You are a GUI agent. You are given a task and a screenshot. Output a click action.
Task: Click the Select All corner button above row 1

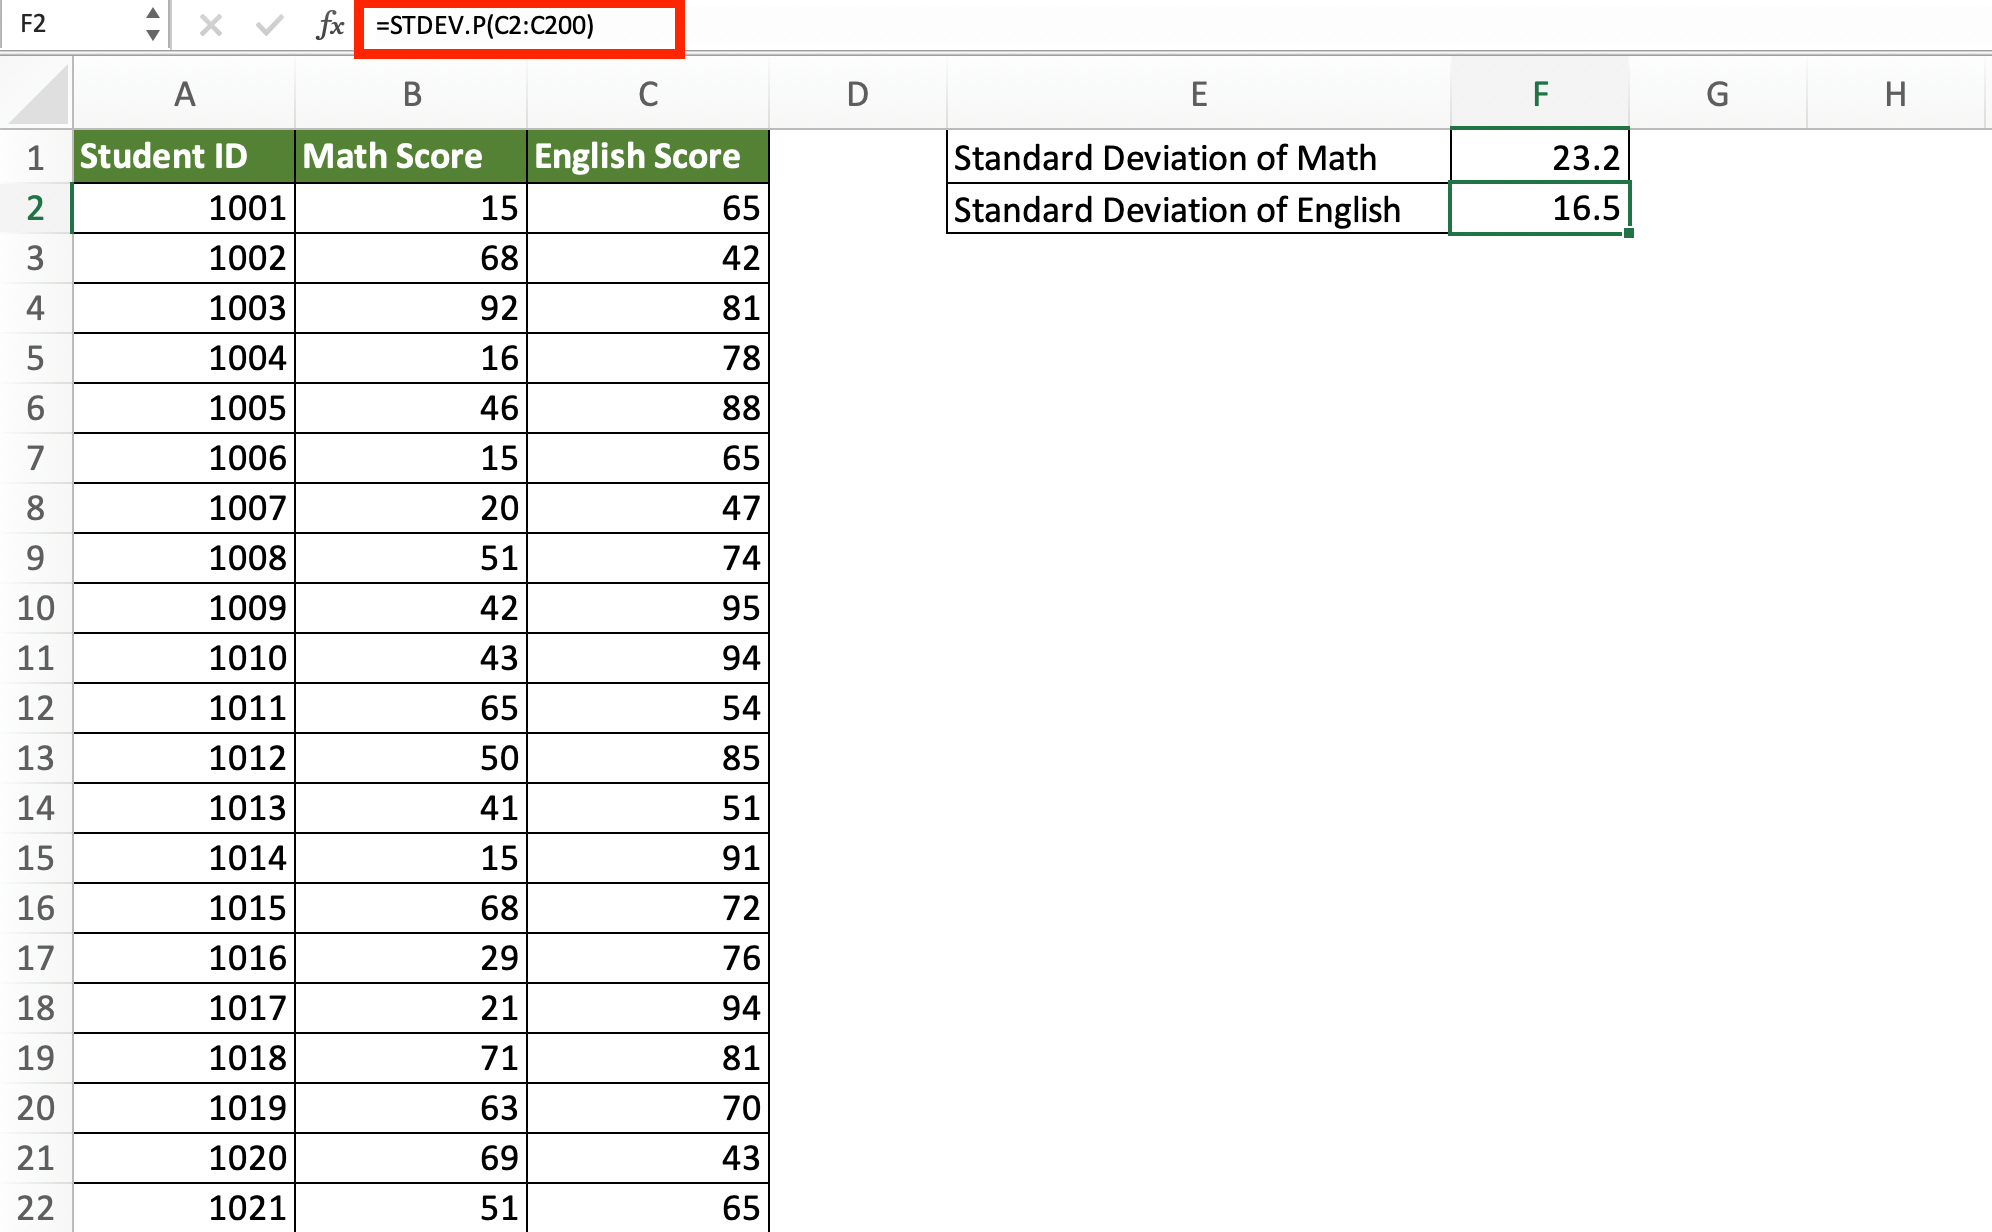[x=37, y=93]
